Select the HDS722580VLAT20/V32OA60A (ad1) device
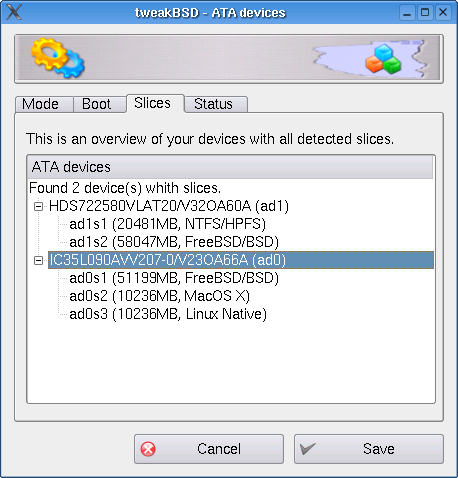 click(169, 206)
